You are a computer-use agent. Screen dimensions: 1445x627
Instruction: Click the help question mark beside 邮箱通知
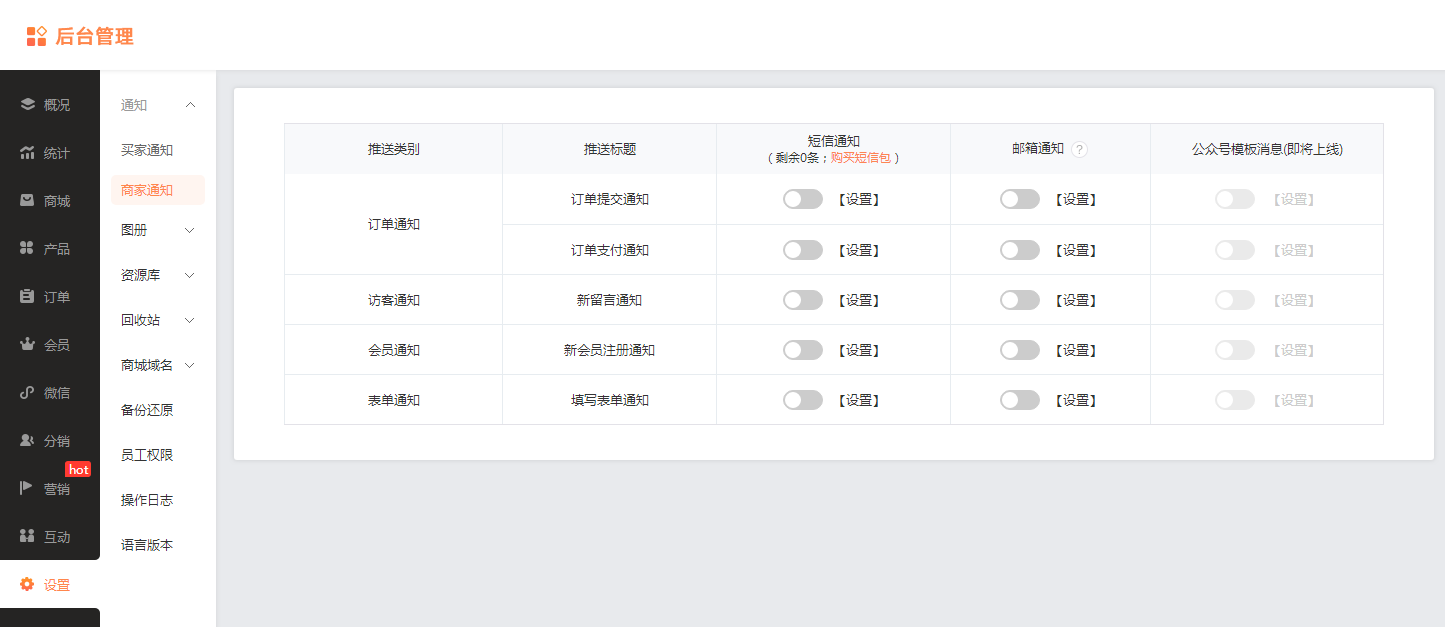pos(1079,149)
